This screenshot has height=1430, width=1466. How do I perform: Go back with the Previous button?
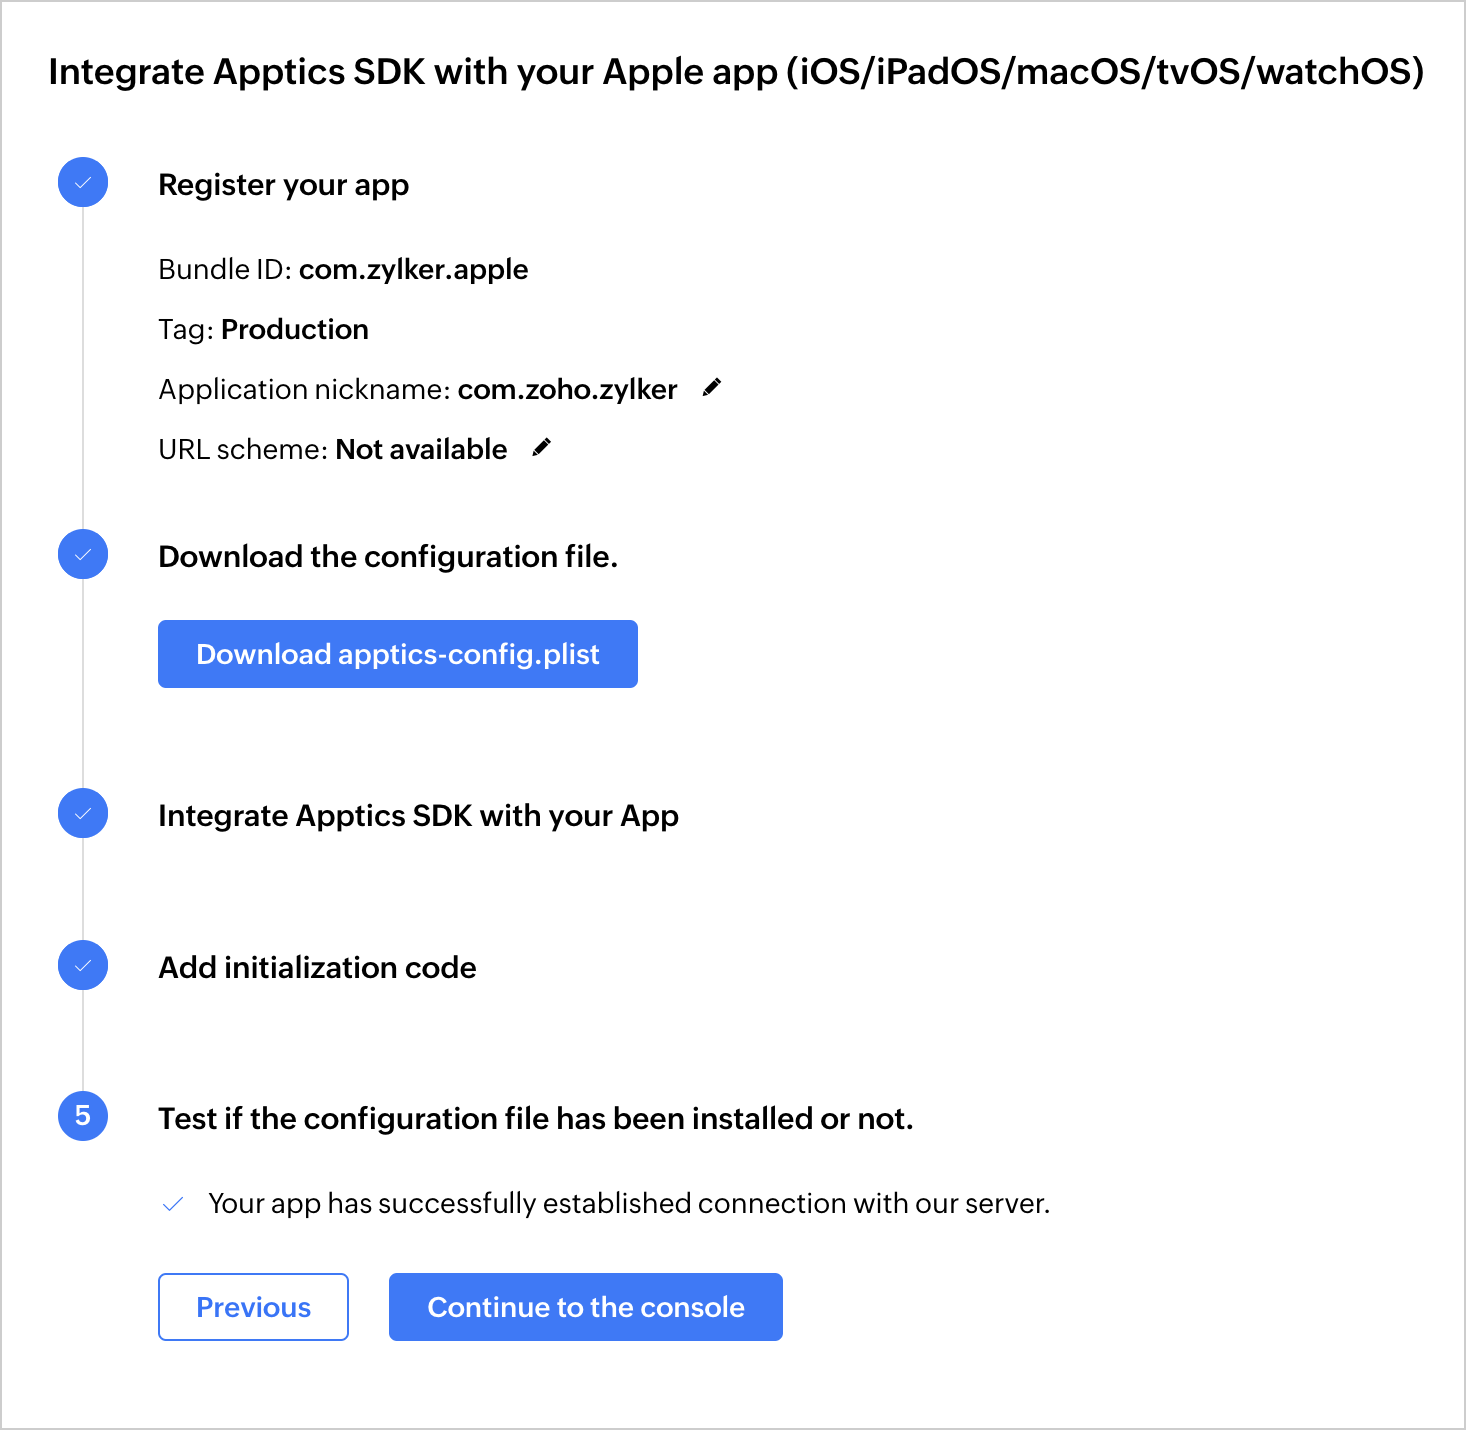click(253, 1307)
